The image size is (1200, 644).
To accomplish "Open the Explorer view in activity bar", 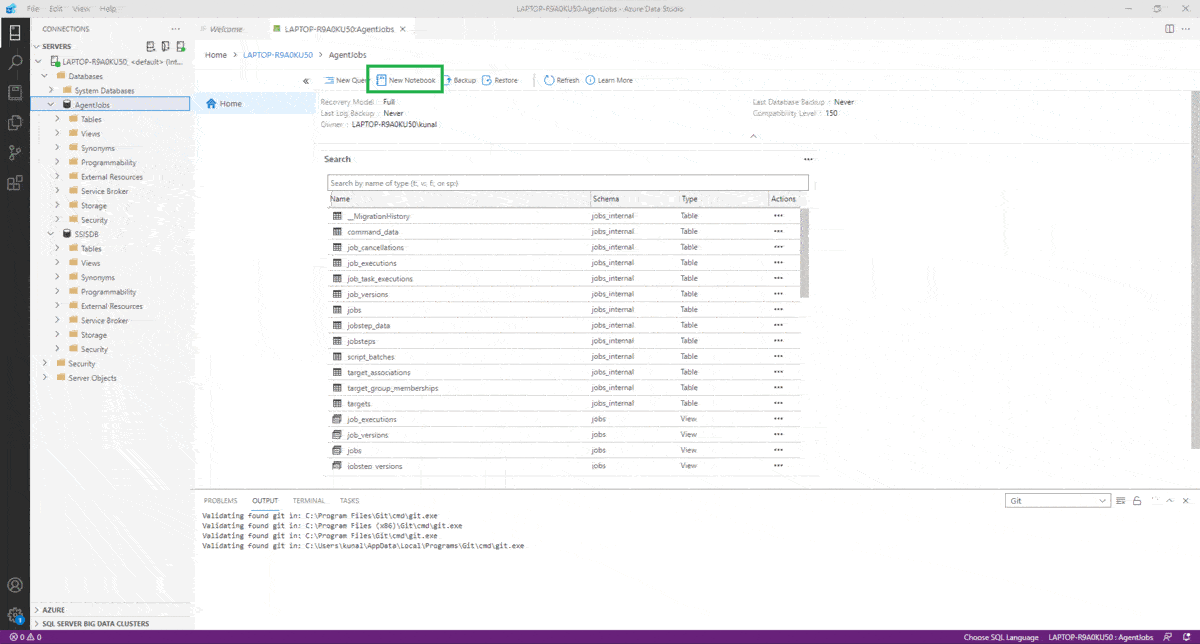I will [x=15, y=123].
